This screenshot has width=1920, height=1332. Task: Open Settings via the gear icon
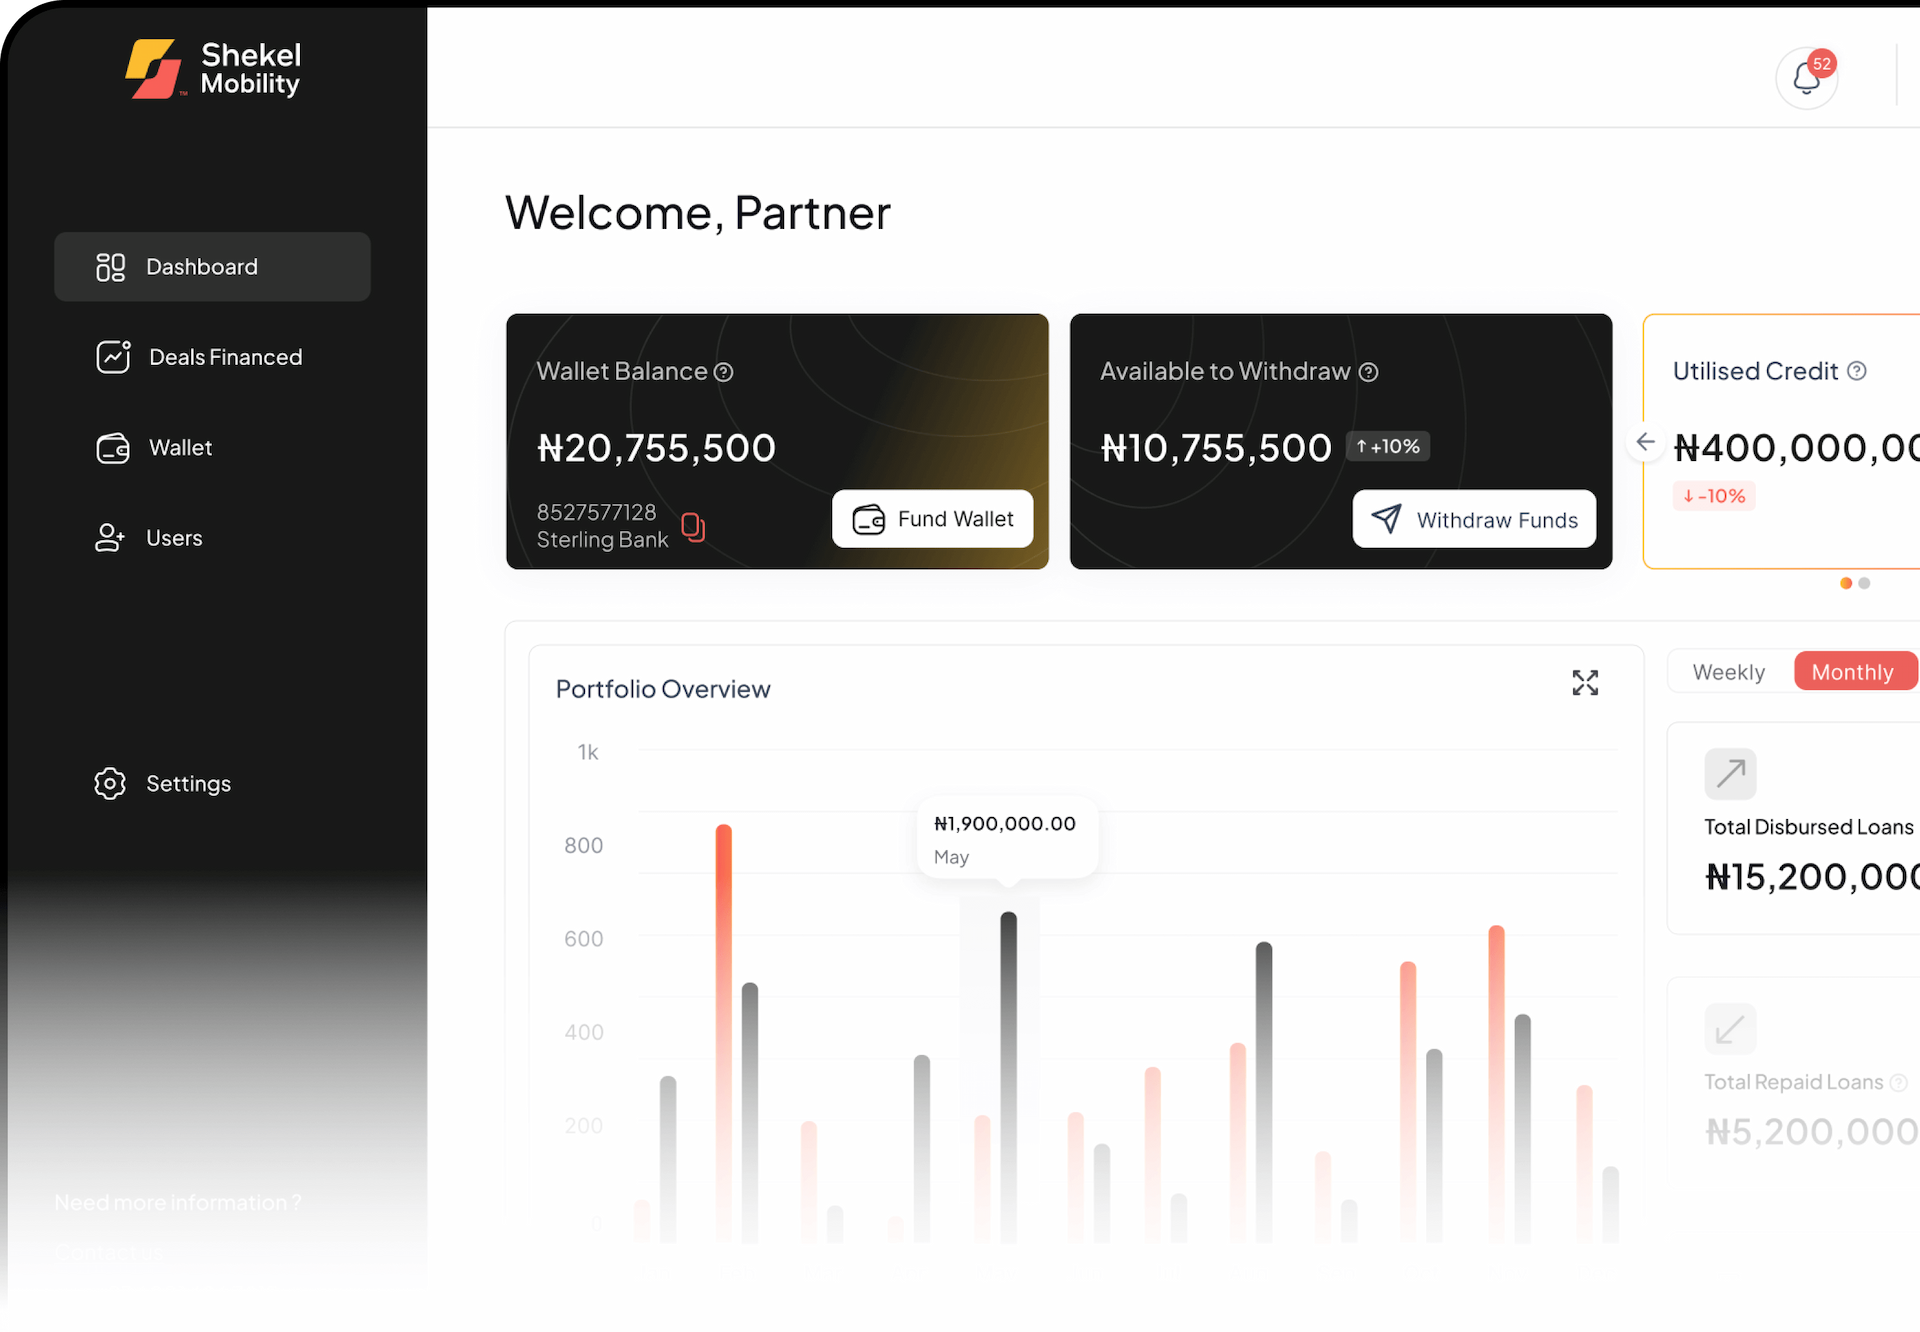(109, 784)
